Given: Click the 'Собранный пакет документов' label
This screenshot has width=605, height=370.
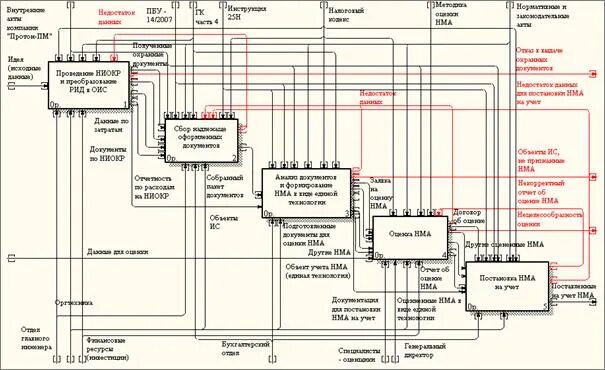Looking at the screenshot, I should point(225,186).
